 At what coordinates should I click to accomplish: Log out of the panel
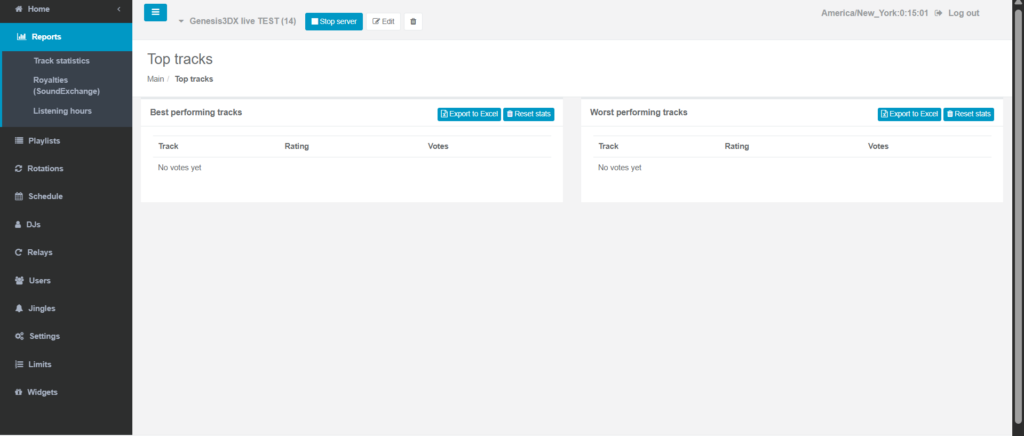click(957, 13)
